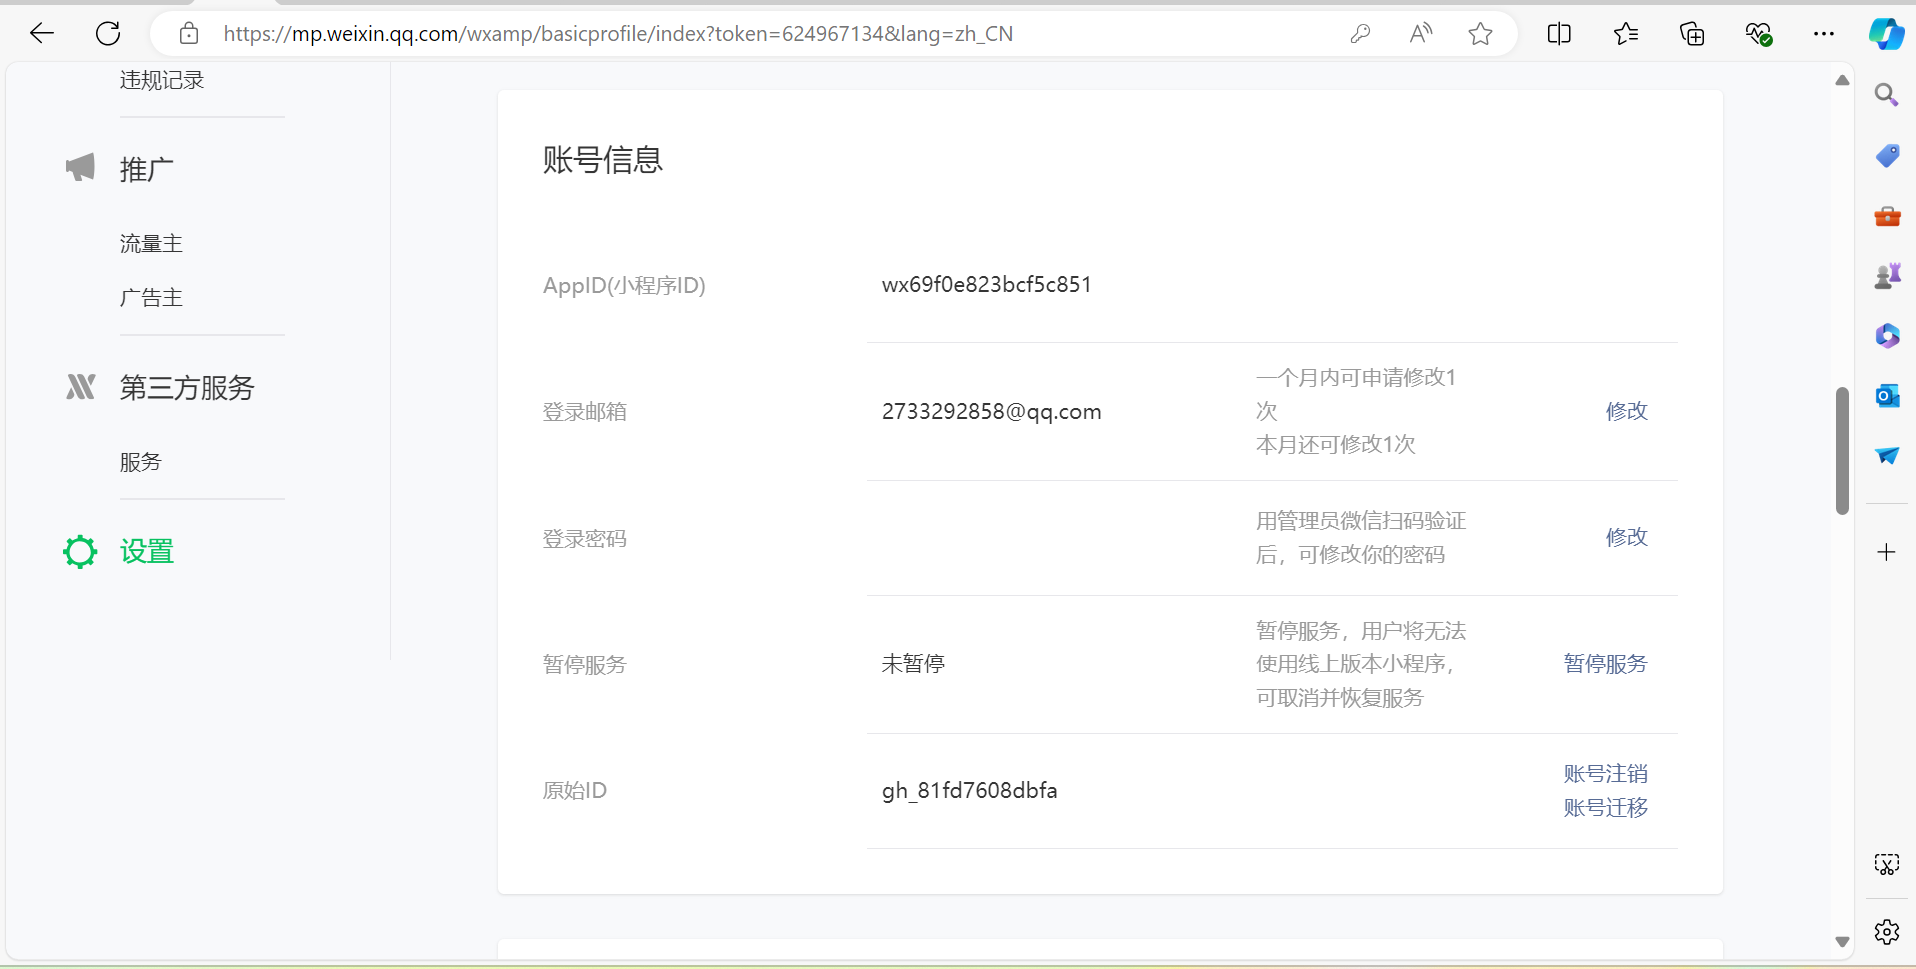This screenshot has width=1916, height=969.
Task: Open the sidebar Tools briefcase icon
Action: pyautogui.click(x=1887, y=215)
